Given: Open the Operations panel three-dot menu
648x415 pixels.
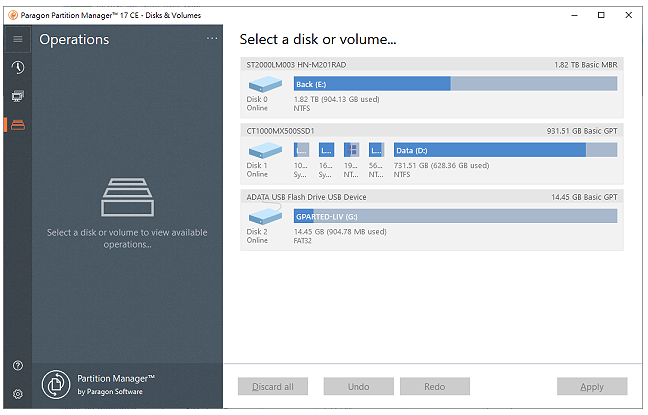Looking at the screenshot, I should 212,38.
